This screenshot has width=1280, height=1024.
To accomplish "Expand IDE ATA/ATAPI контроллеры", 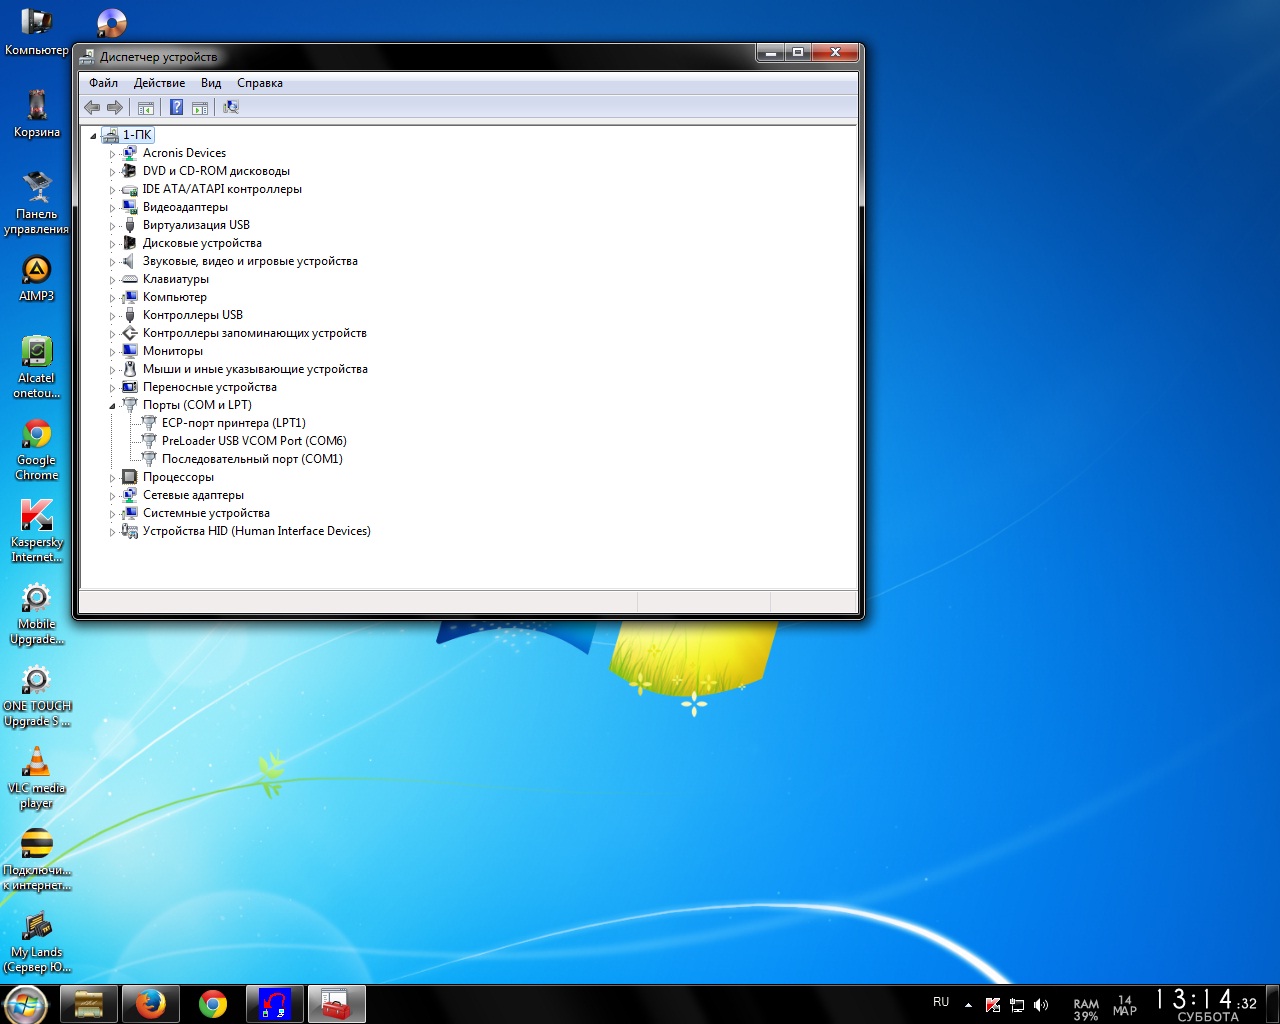I will coord(112,190).
